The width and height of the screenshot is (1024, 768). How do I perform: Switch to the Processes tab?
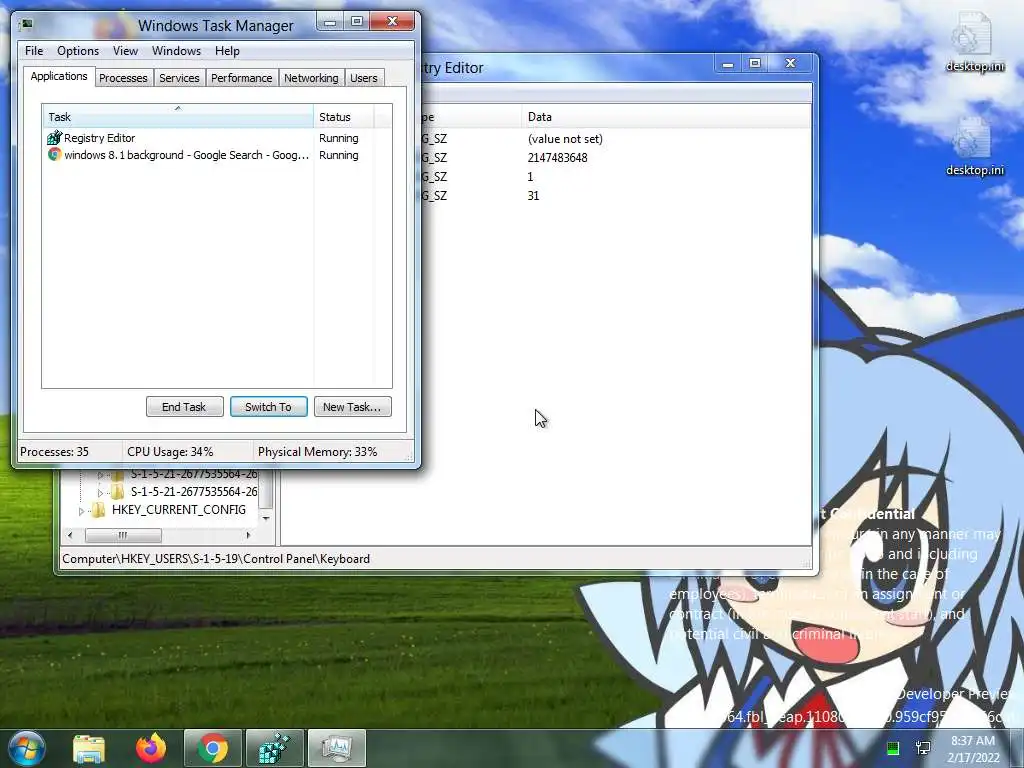coord(123,78)
